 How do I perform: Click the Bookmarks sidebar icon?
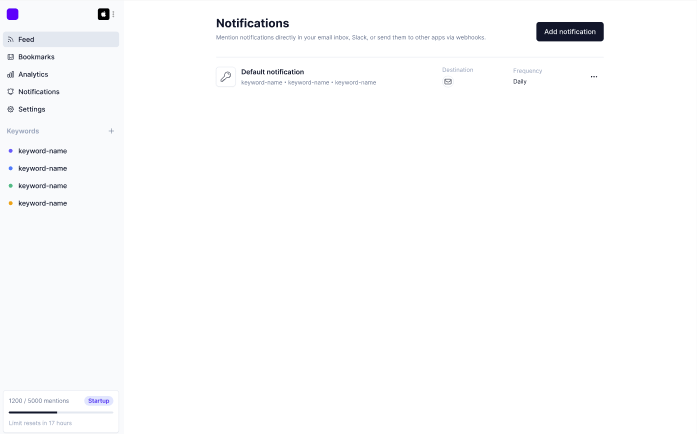pos(11,57)
